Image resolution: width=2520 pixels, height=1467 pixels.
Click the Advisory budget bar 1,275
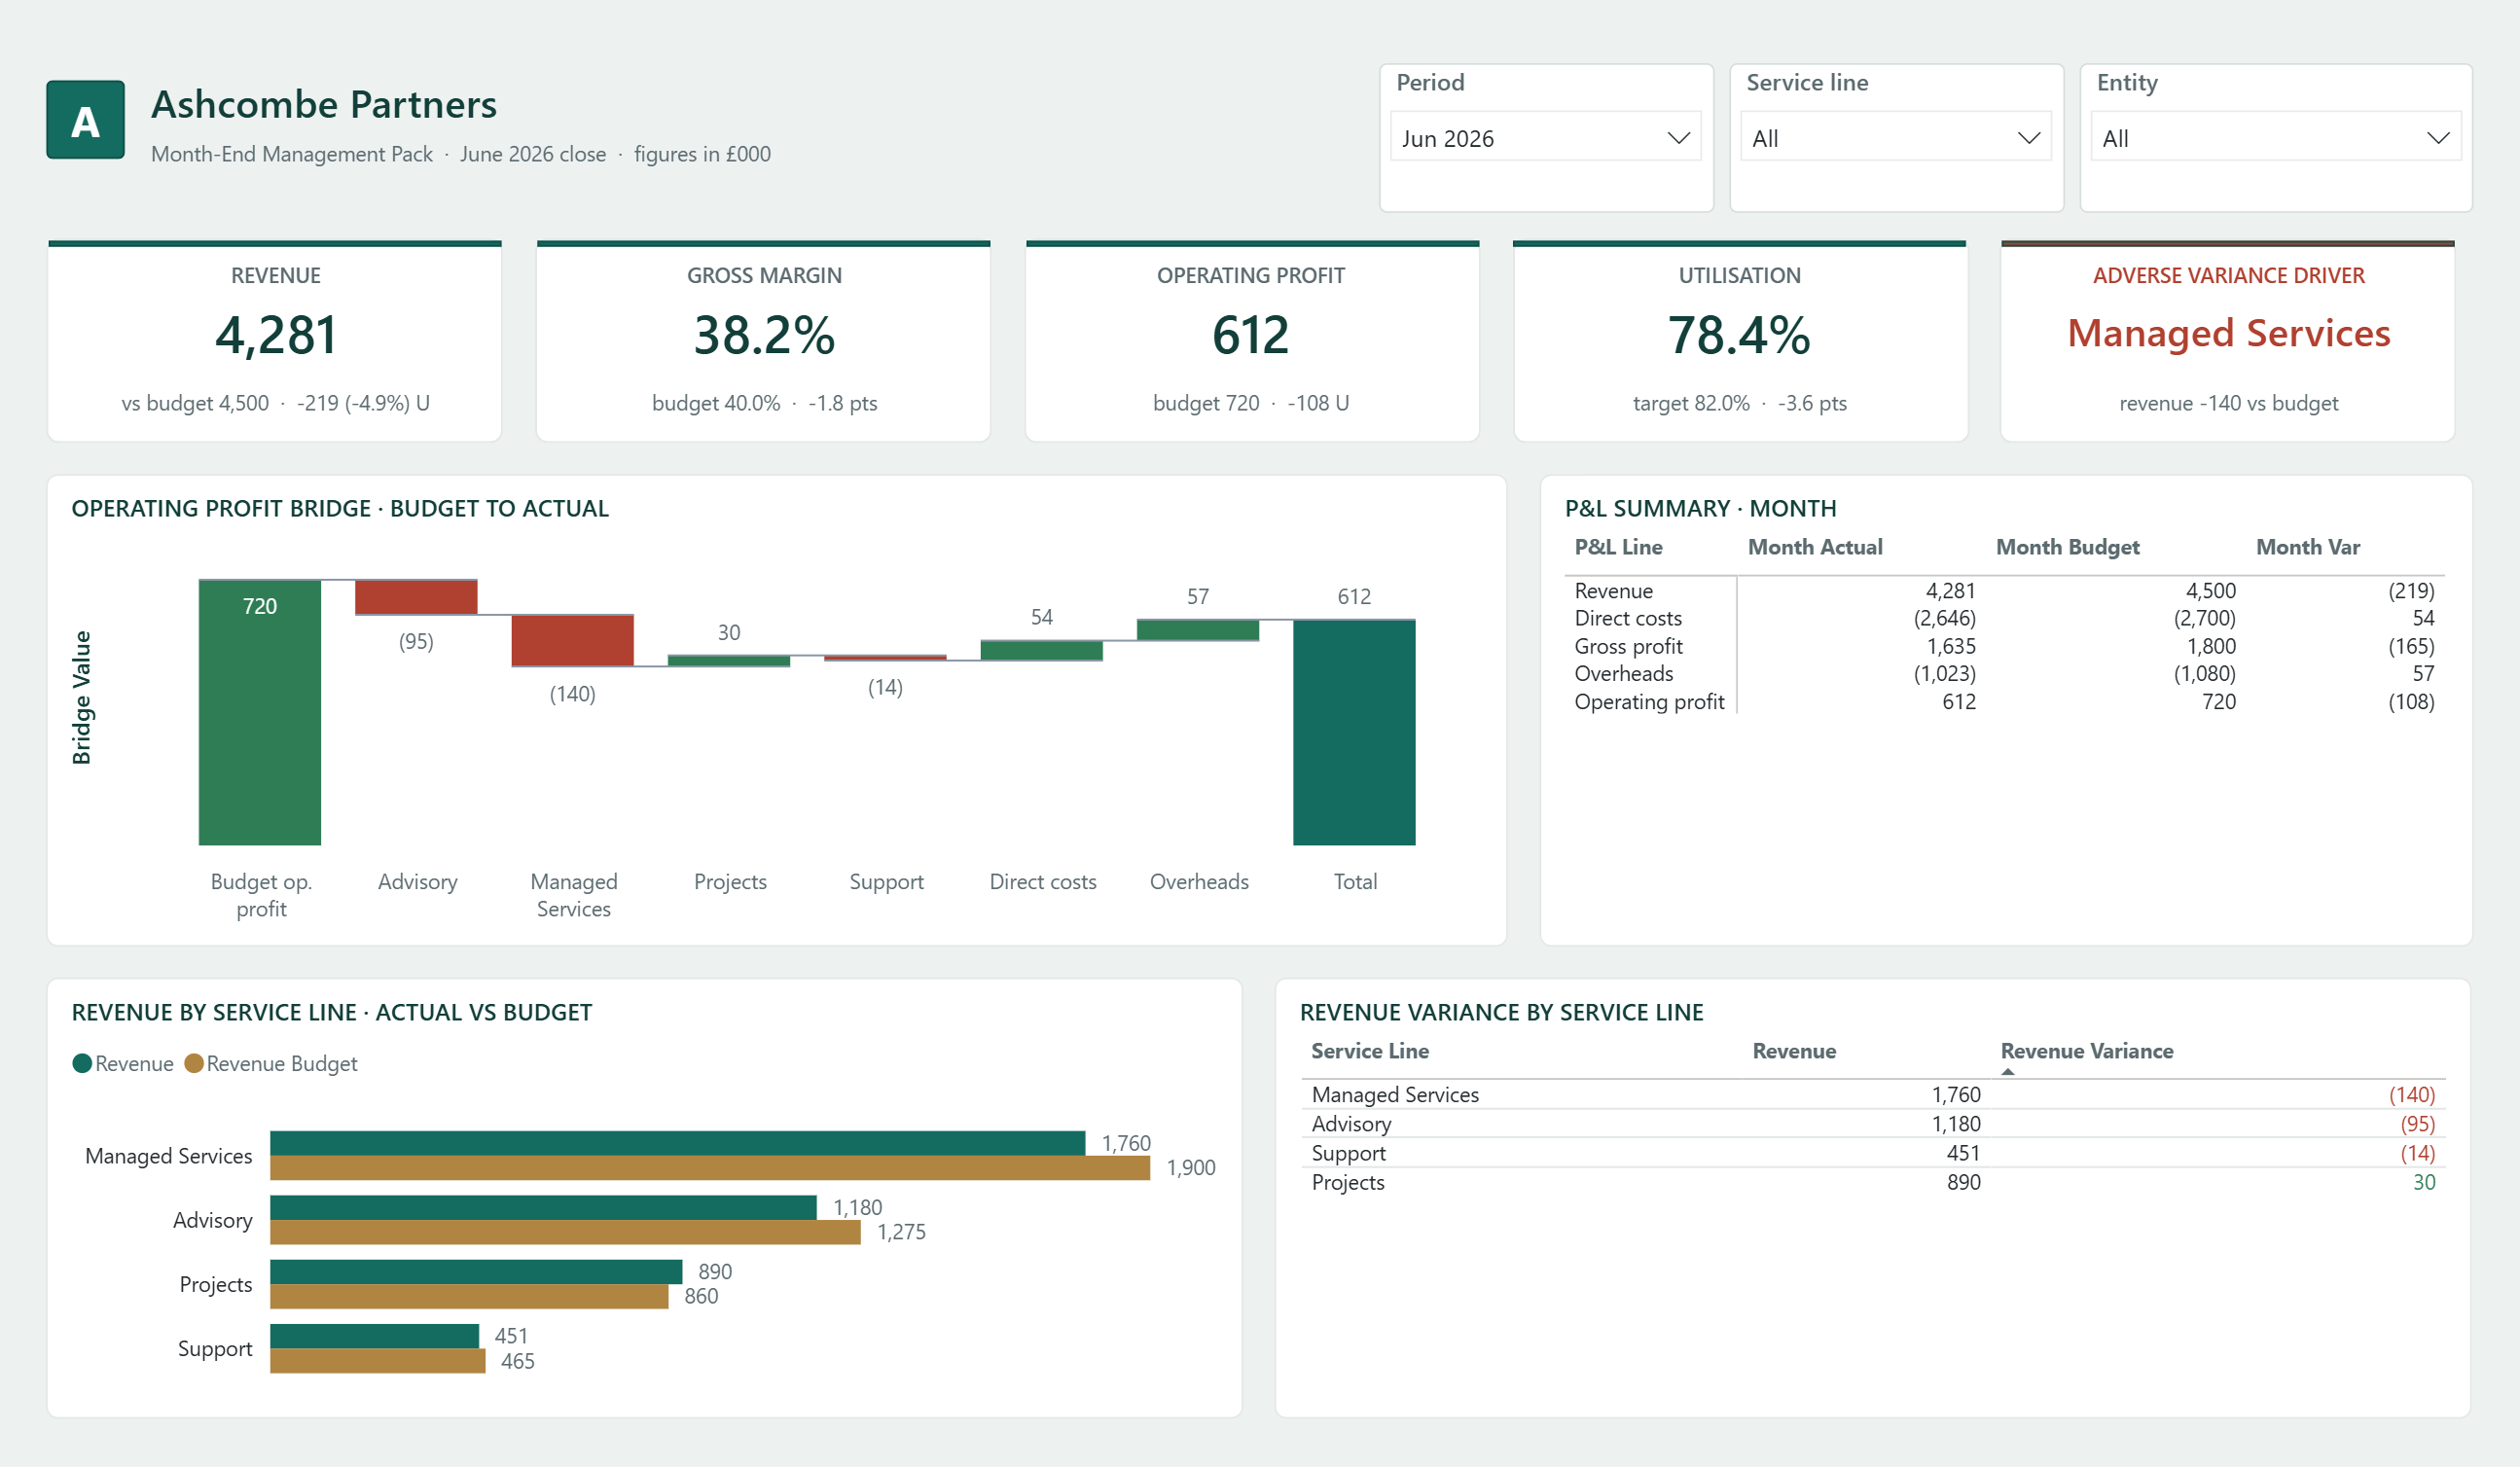565,1232
